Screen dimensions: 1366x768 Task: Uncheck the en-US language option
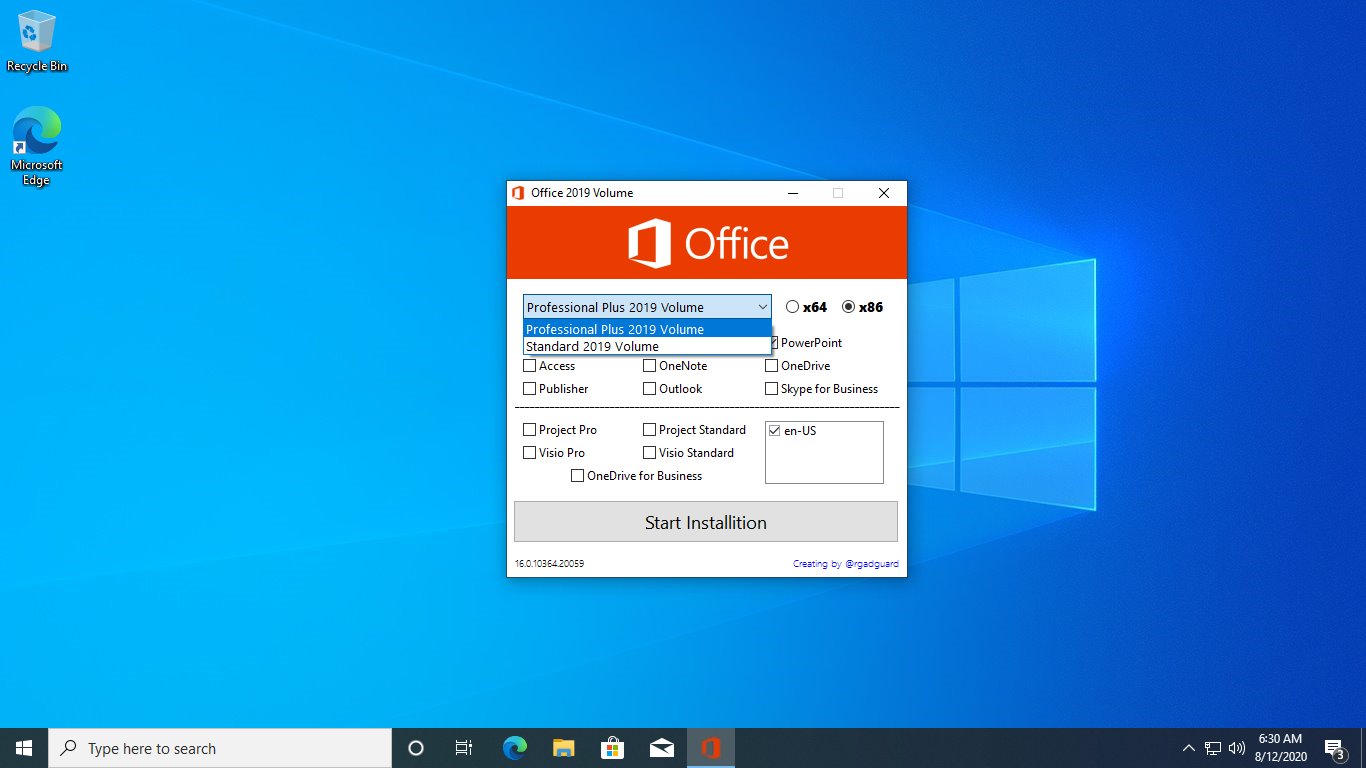click(x=774, y=429)
